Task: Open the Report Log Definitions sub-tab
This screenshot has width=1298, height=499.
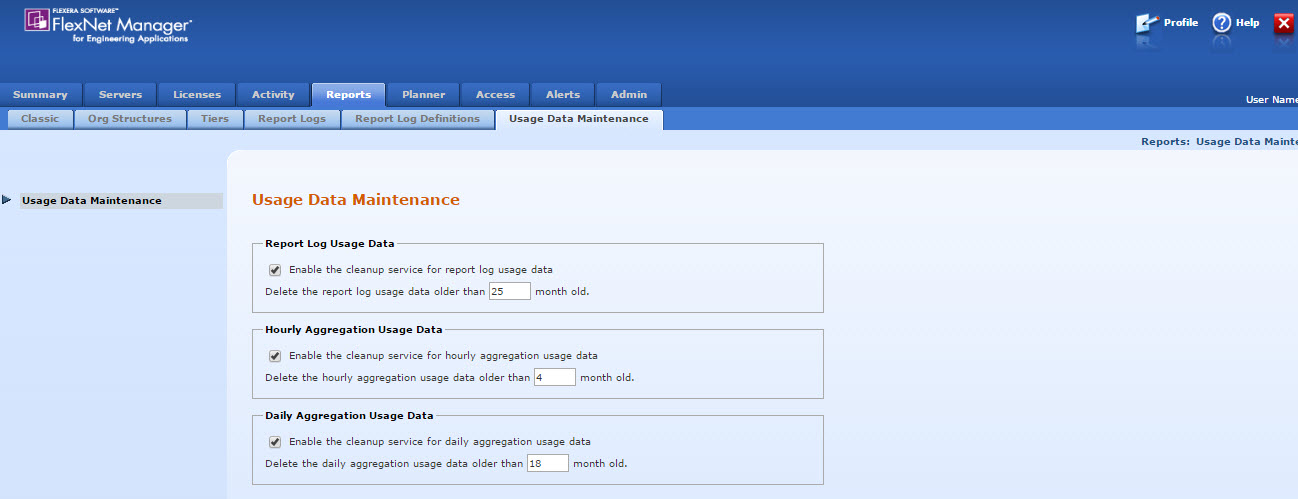Action: point(417,119)
